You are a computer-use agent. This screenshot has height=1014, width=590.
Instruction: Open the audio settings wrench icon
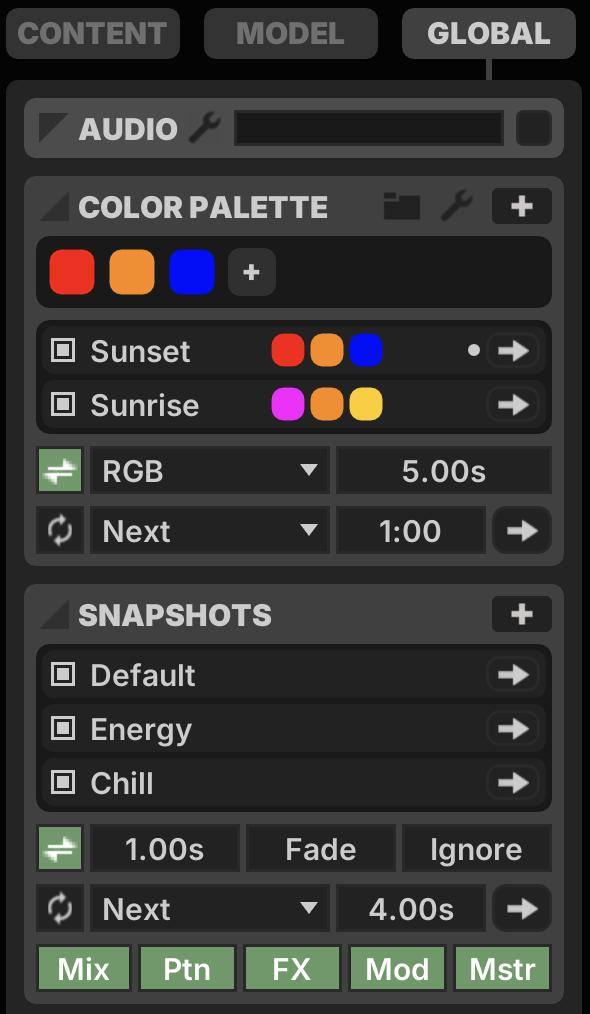[x=204, y=128]
